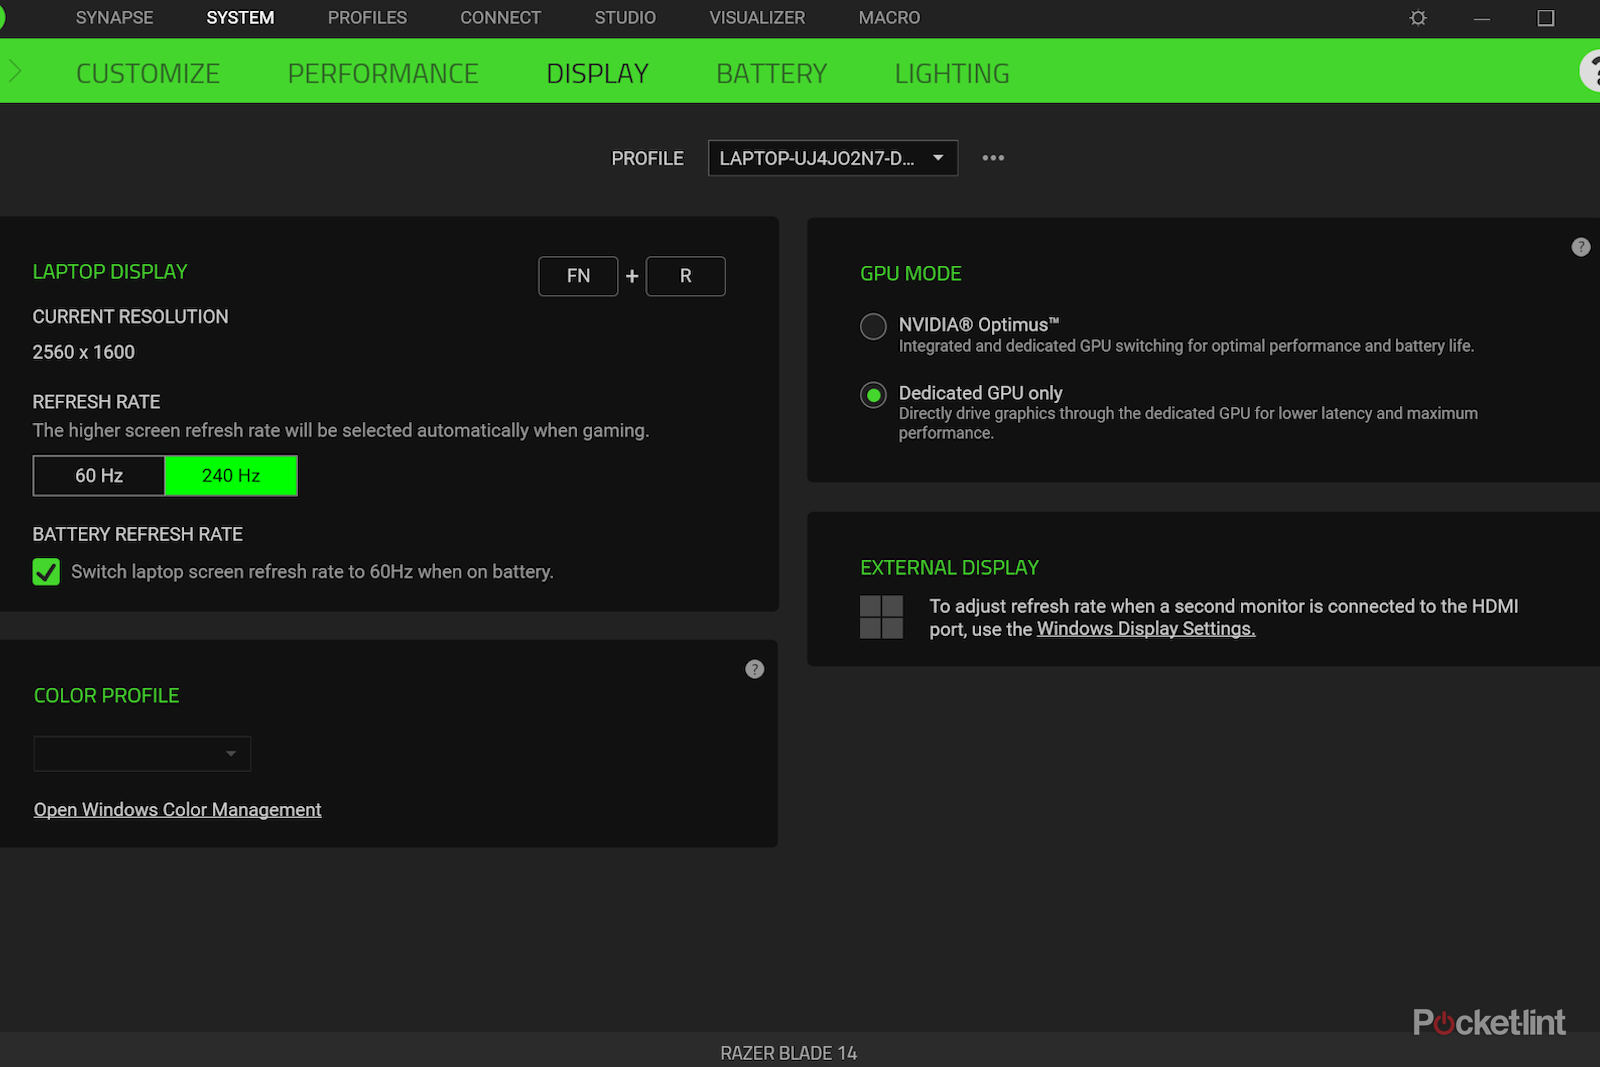Expand the Color Profile dropdown
The height and width of the screenshot is (1067, 1600).
[142, 754]
